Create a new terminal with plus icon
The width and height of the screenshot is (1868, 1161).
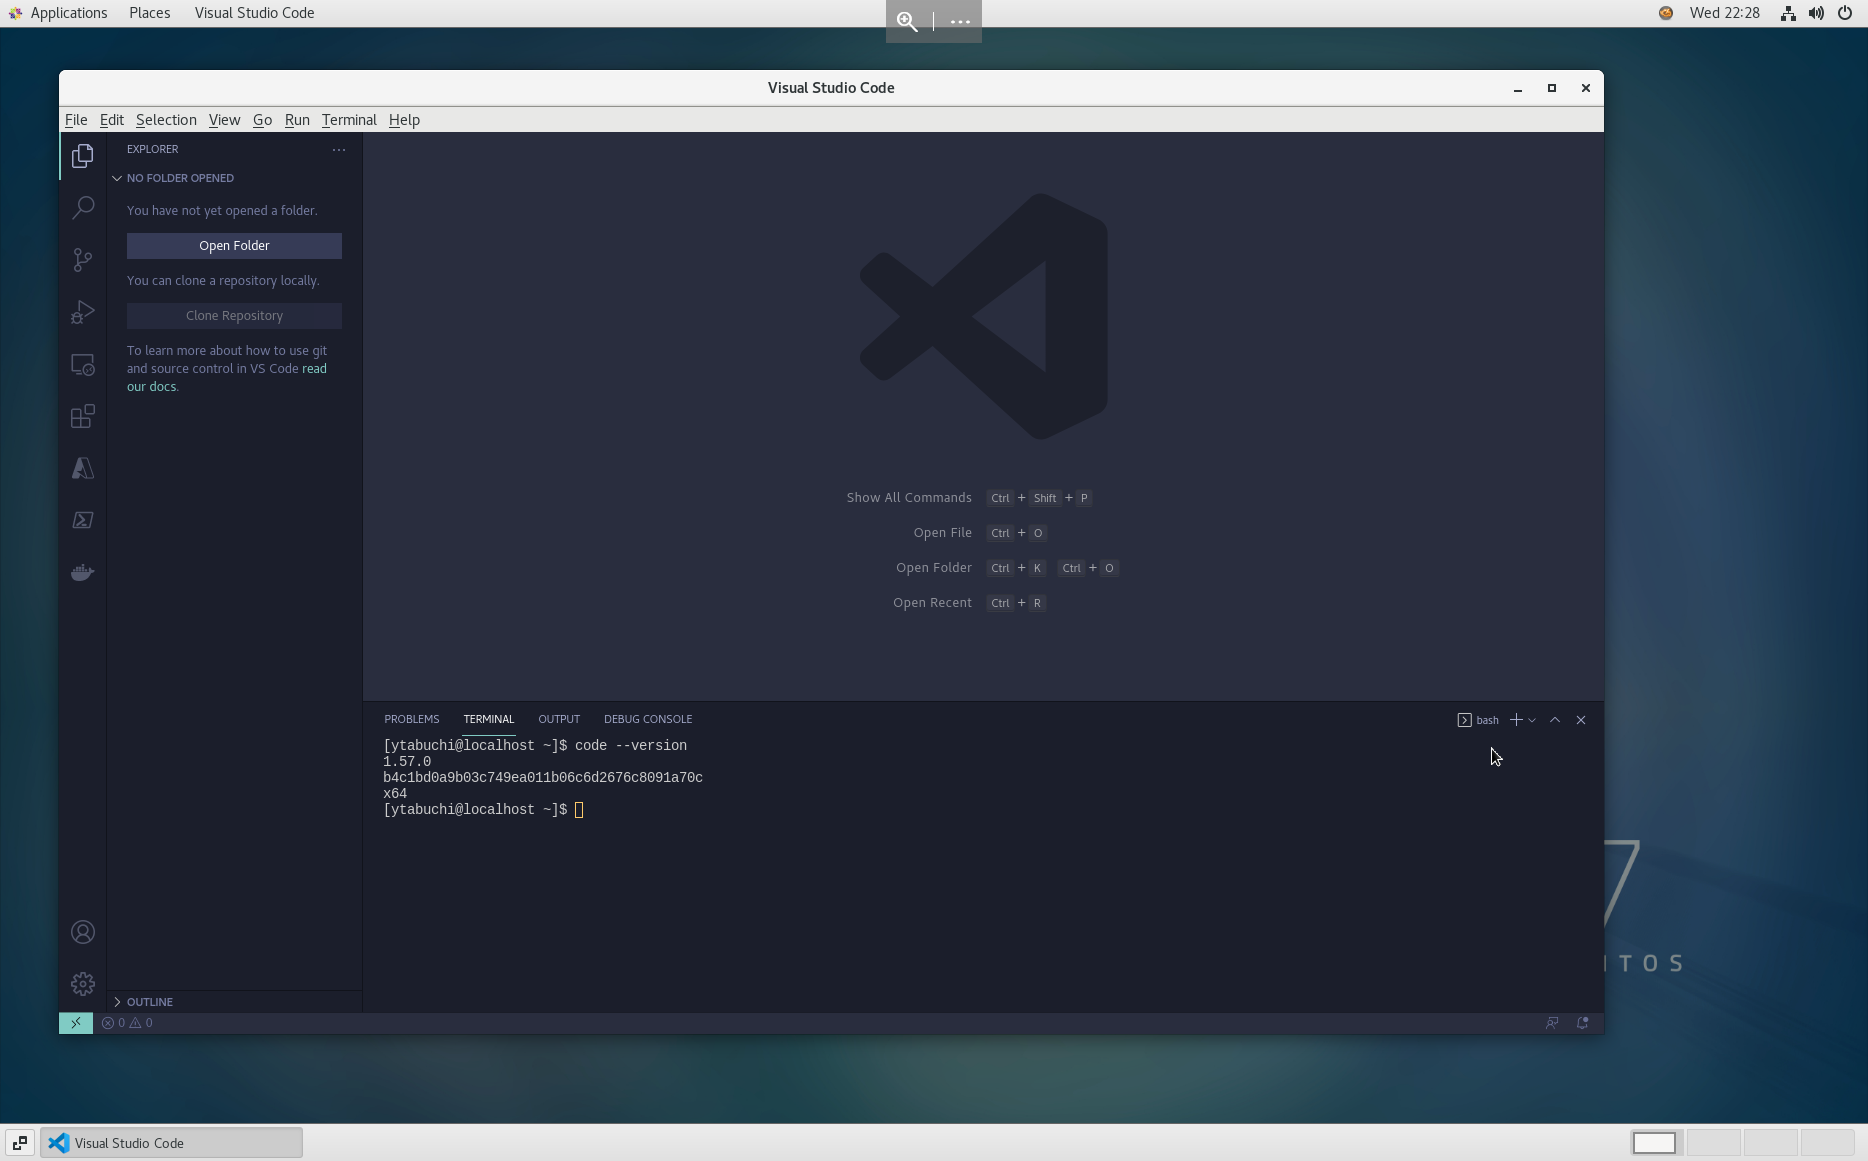[x=1516, y=720]
